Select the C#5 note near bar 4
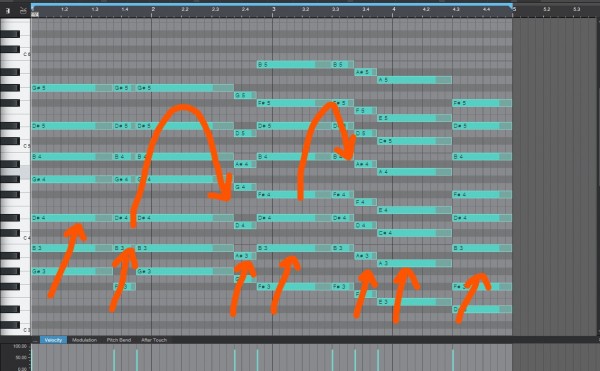600x371 pixels. [x=415, y=141]
